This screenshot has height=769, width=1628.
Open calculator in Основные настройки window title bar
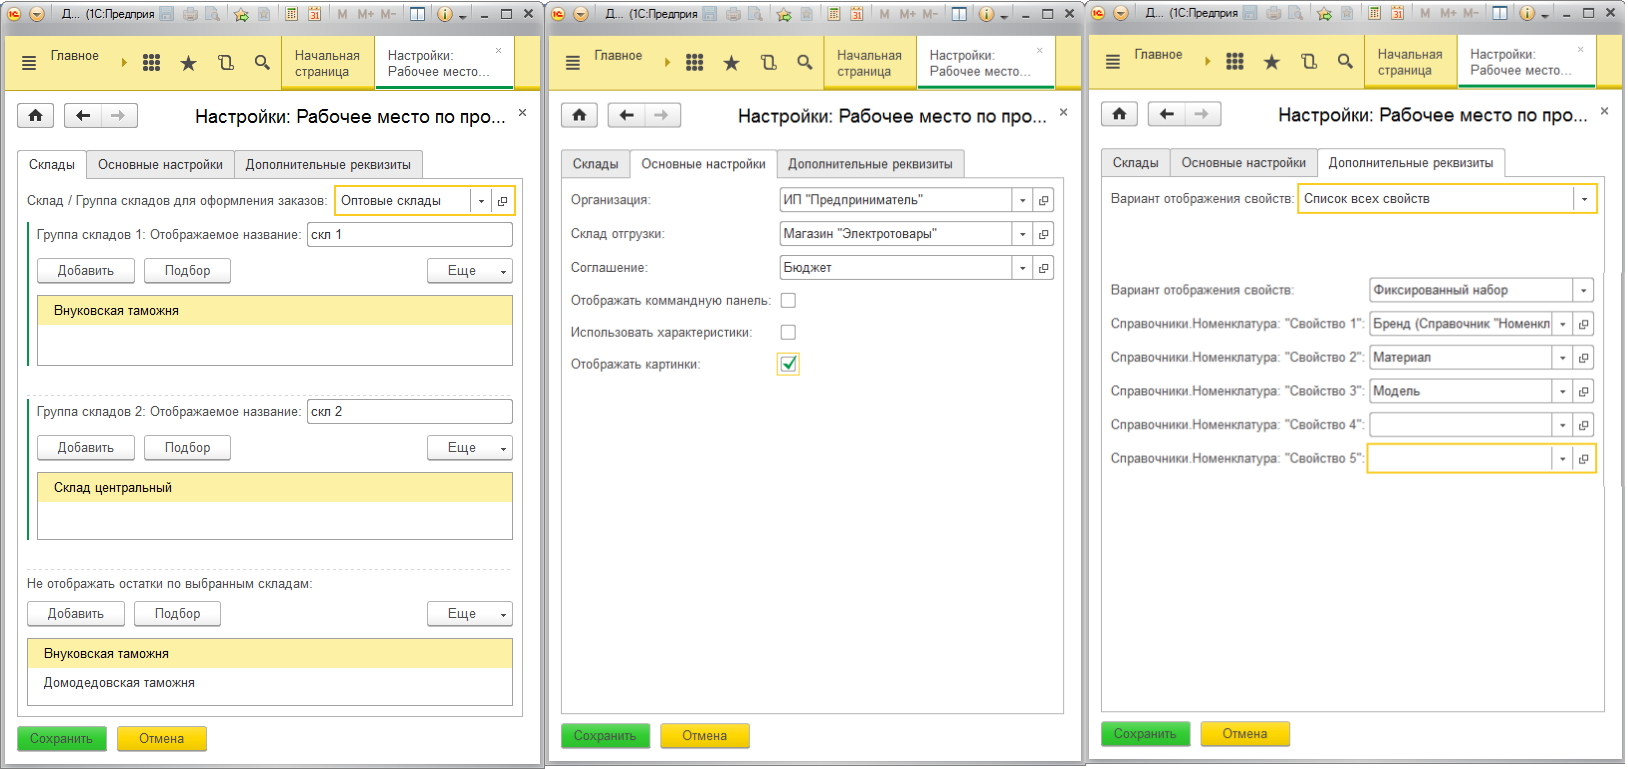tap(833, 14)
